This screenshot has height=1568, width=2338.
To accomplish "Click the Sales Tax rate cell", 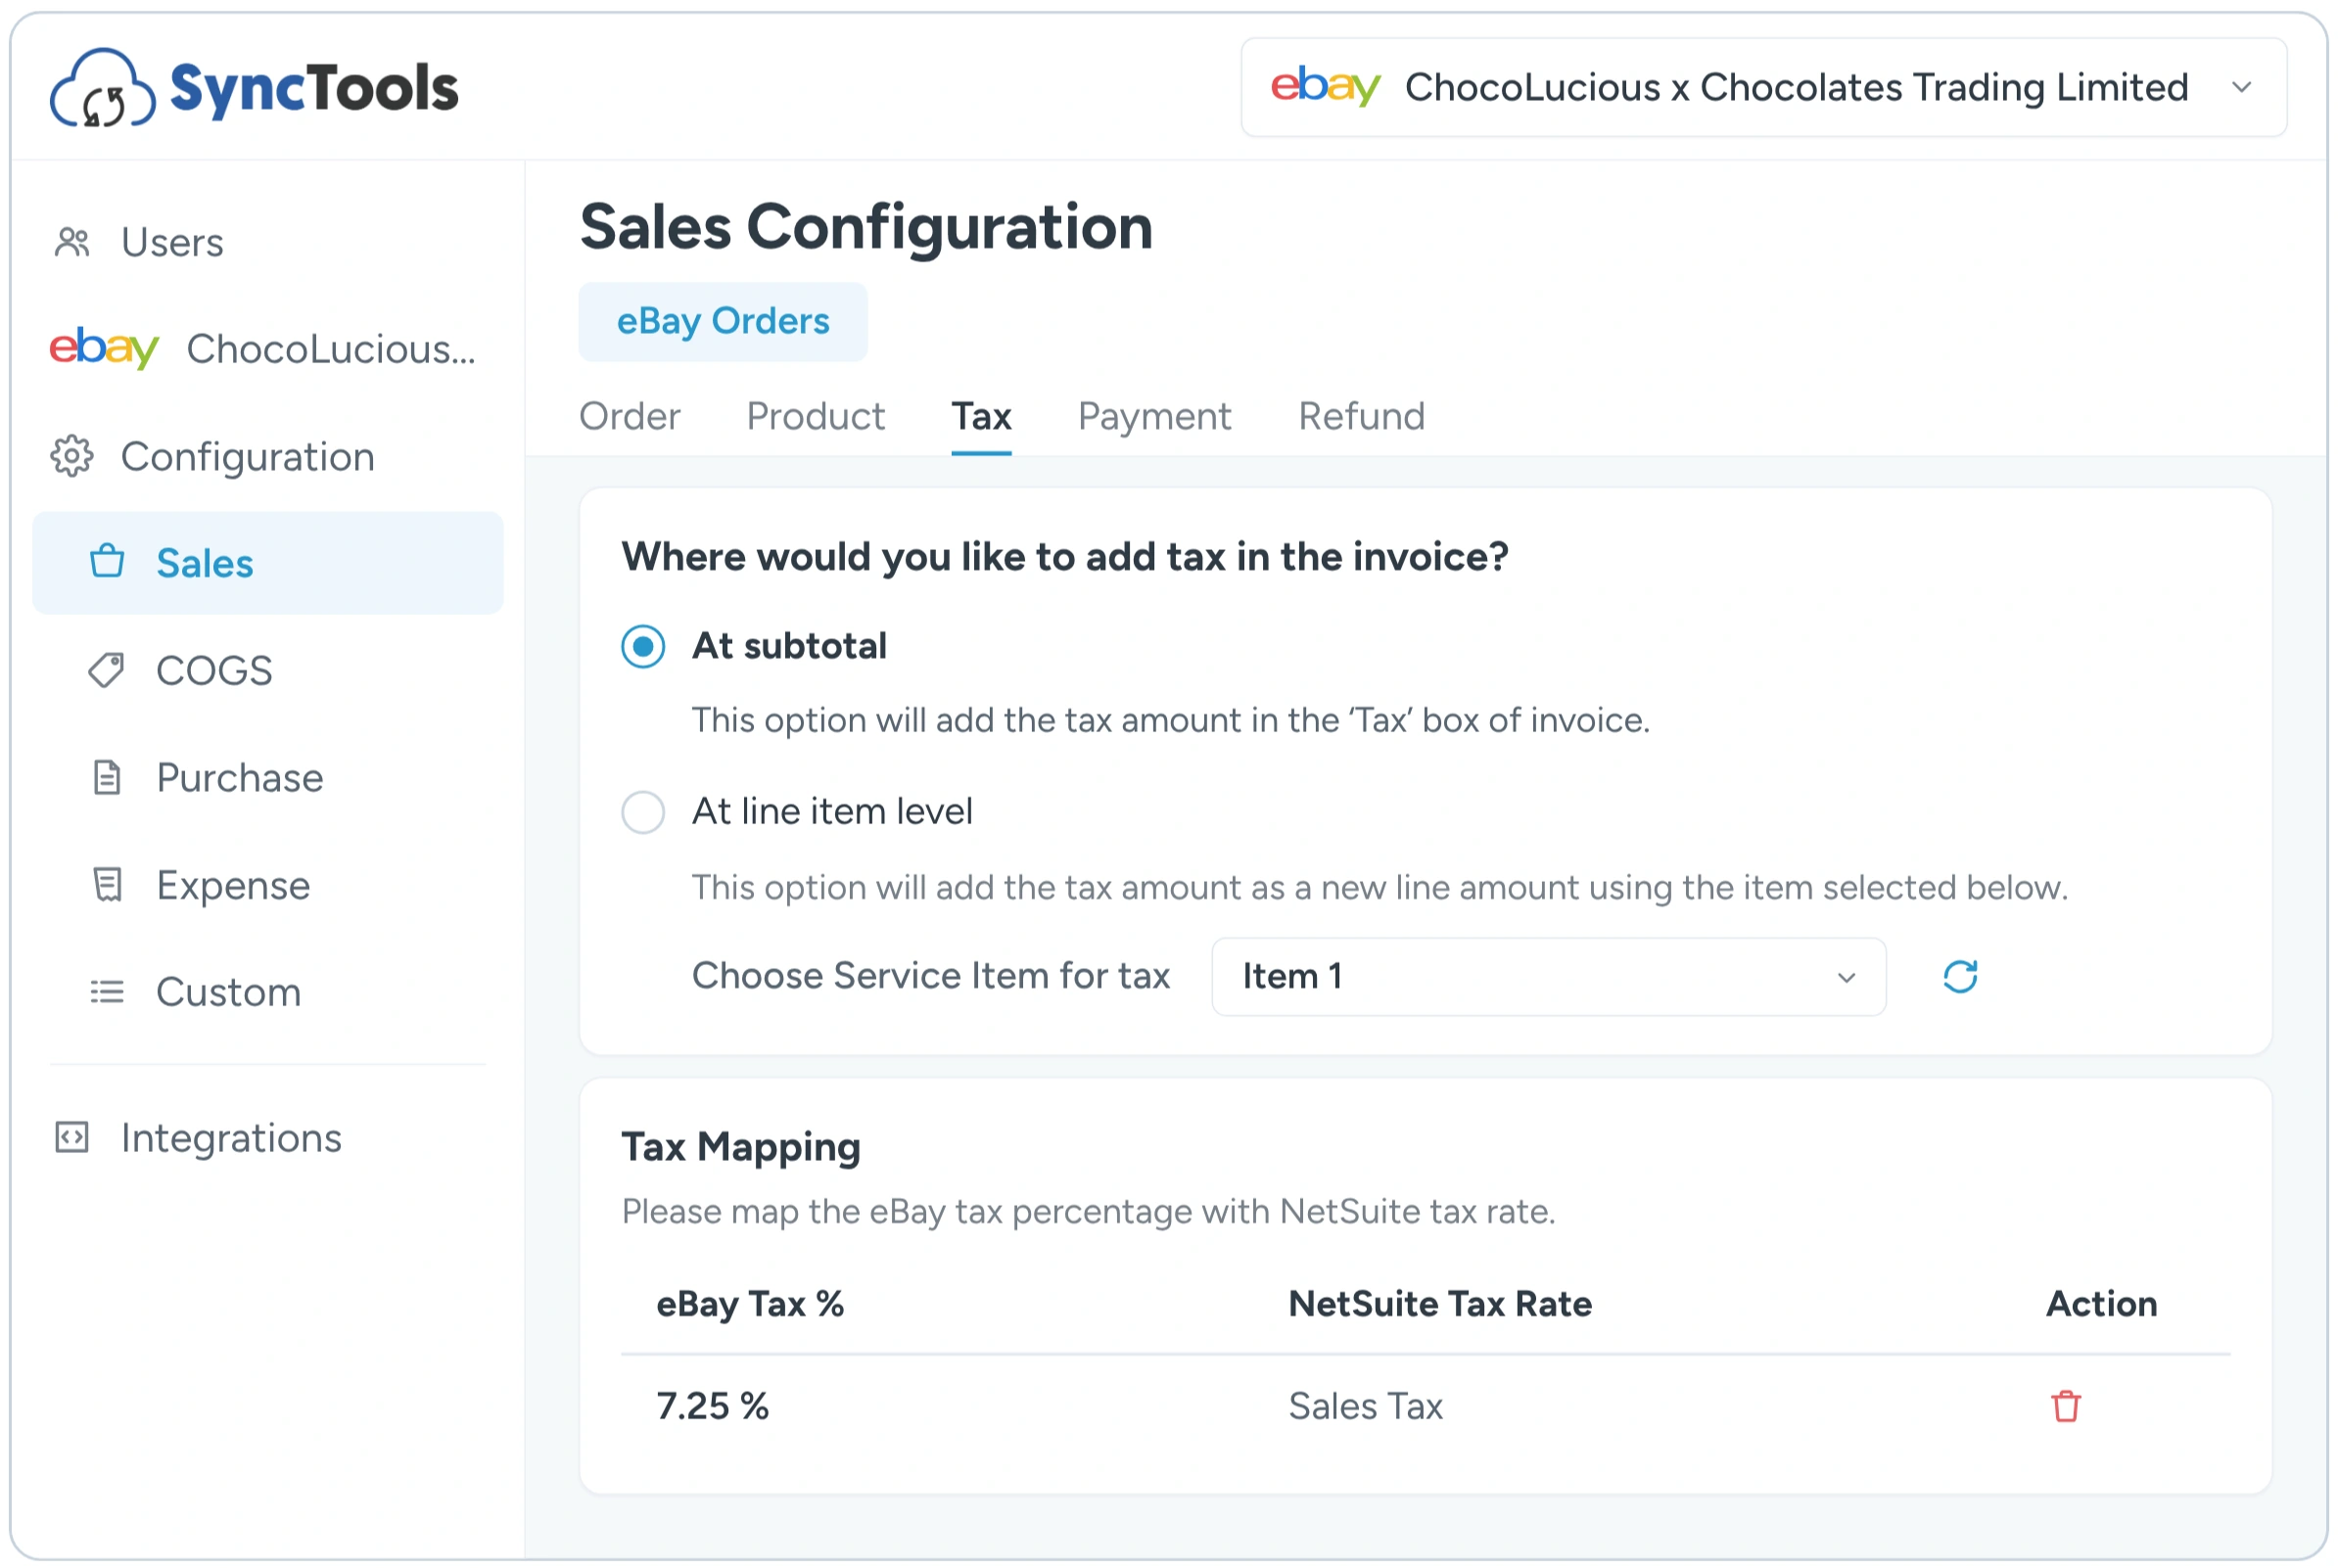I will (1366, 1407).
